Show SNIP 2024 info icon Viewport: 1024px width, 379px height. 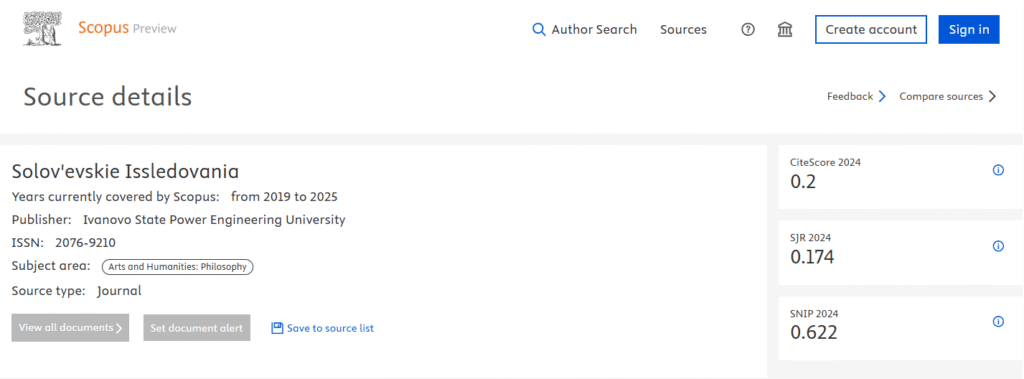click(x=998, y=321)
